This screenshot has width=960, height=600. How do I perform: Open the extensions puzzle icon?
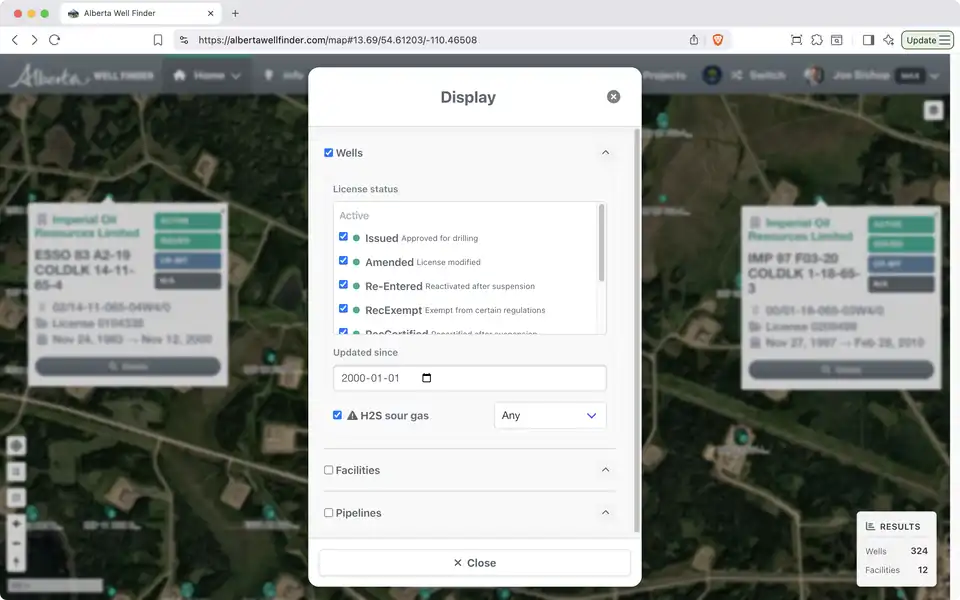tap(817, 40)
